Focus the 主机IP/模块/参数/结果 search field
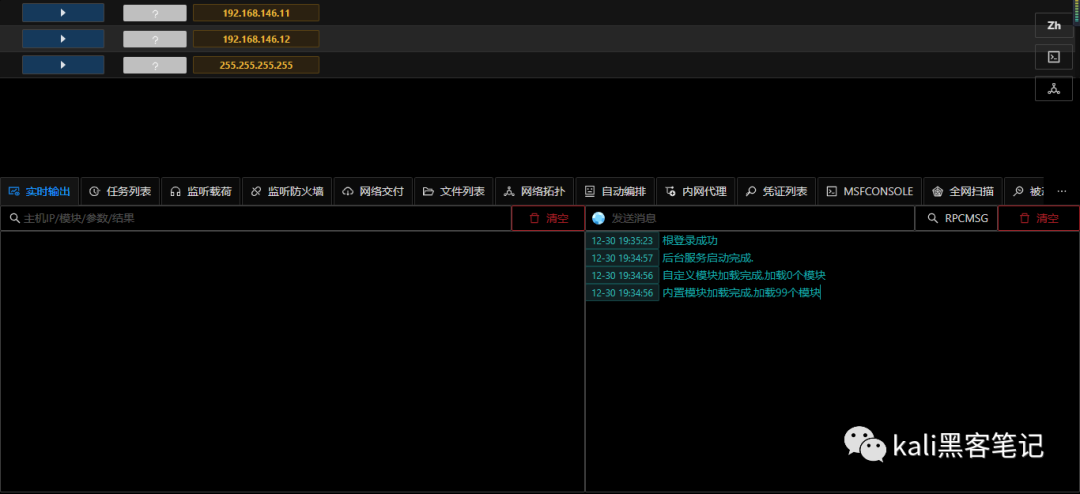Screen dimensions: 1080x494 pyautogui.click(x=256, y=218)
